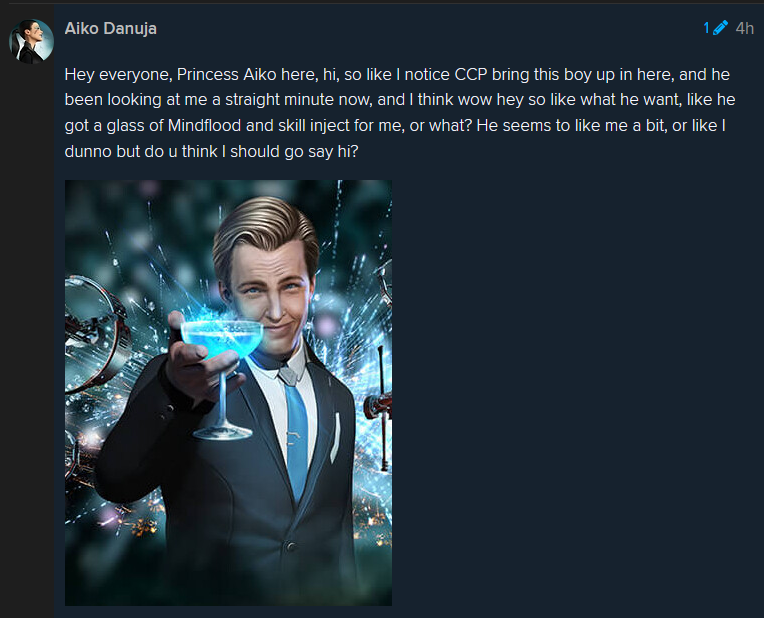764x618 pixels.
Task: Click the 4h post timestamp
Action: coord(745,28)
